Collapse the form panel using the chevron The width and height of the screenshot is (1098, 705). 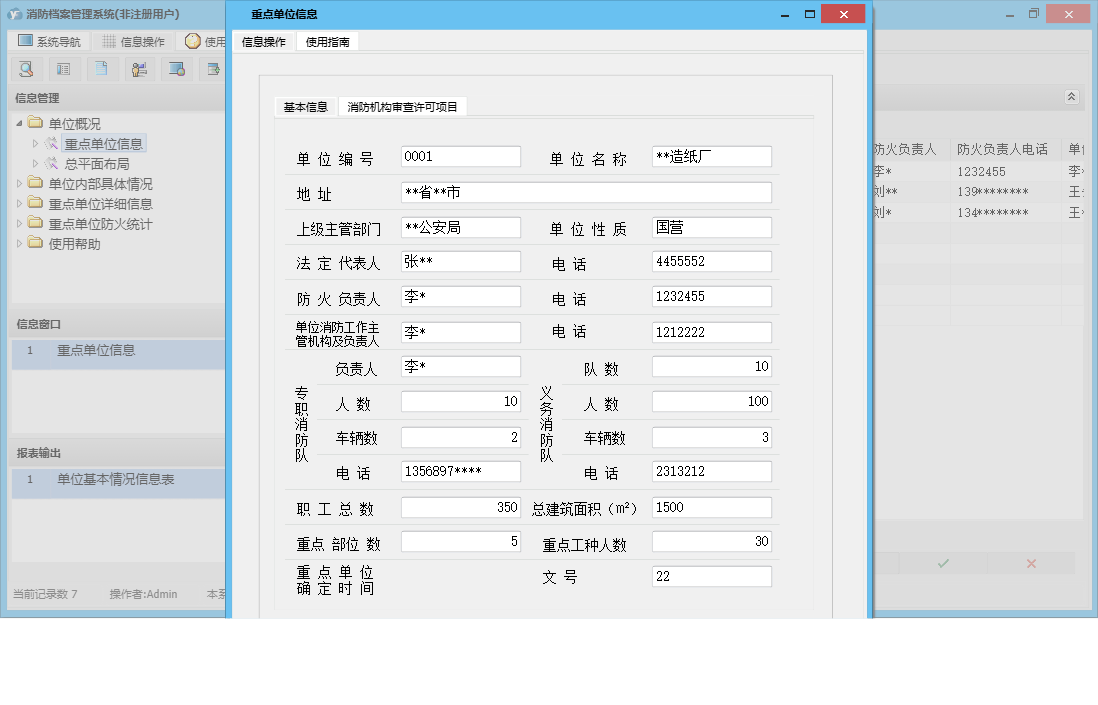(x=1071, y=97)
